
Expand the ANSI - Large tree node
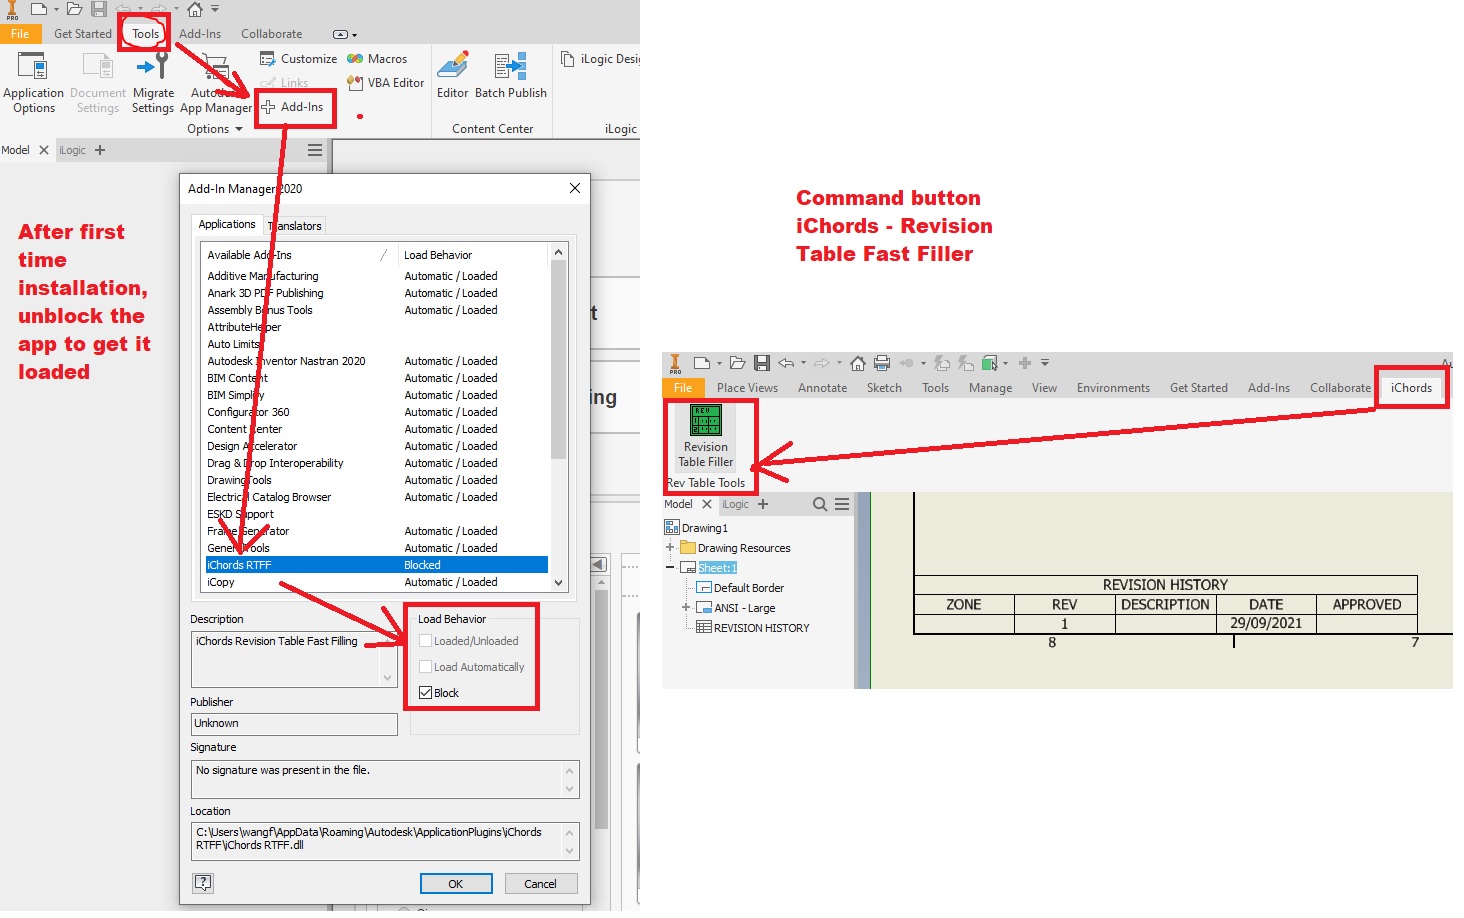click(x=686, y=608)
